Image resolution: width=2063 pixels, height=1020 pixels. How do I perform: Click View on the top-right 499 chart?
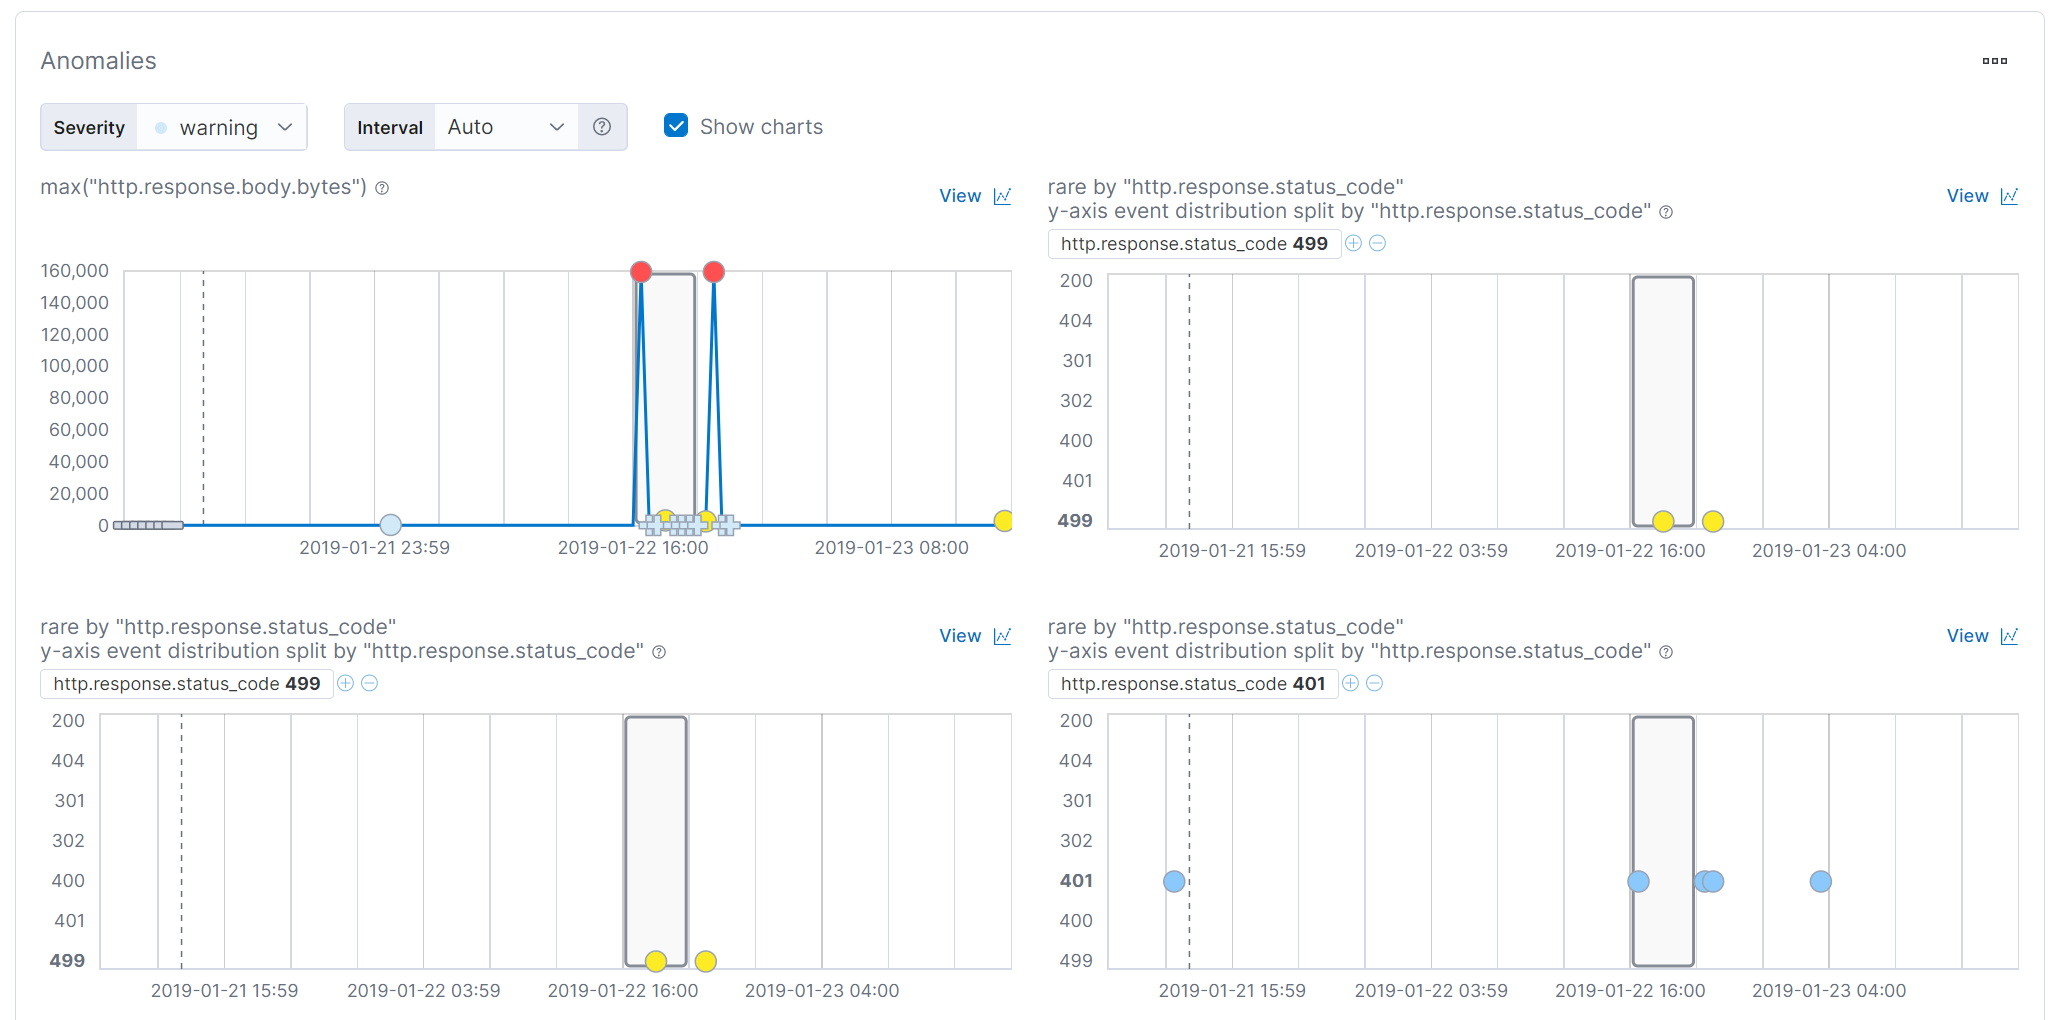click(x=1967, y=196)
